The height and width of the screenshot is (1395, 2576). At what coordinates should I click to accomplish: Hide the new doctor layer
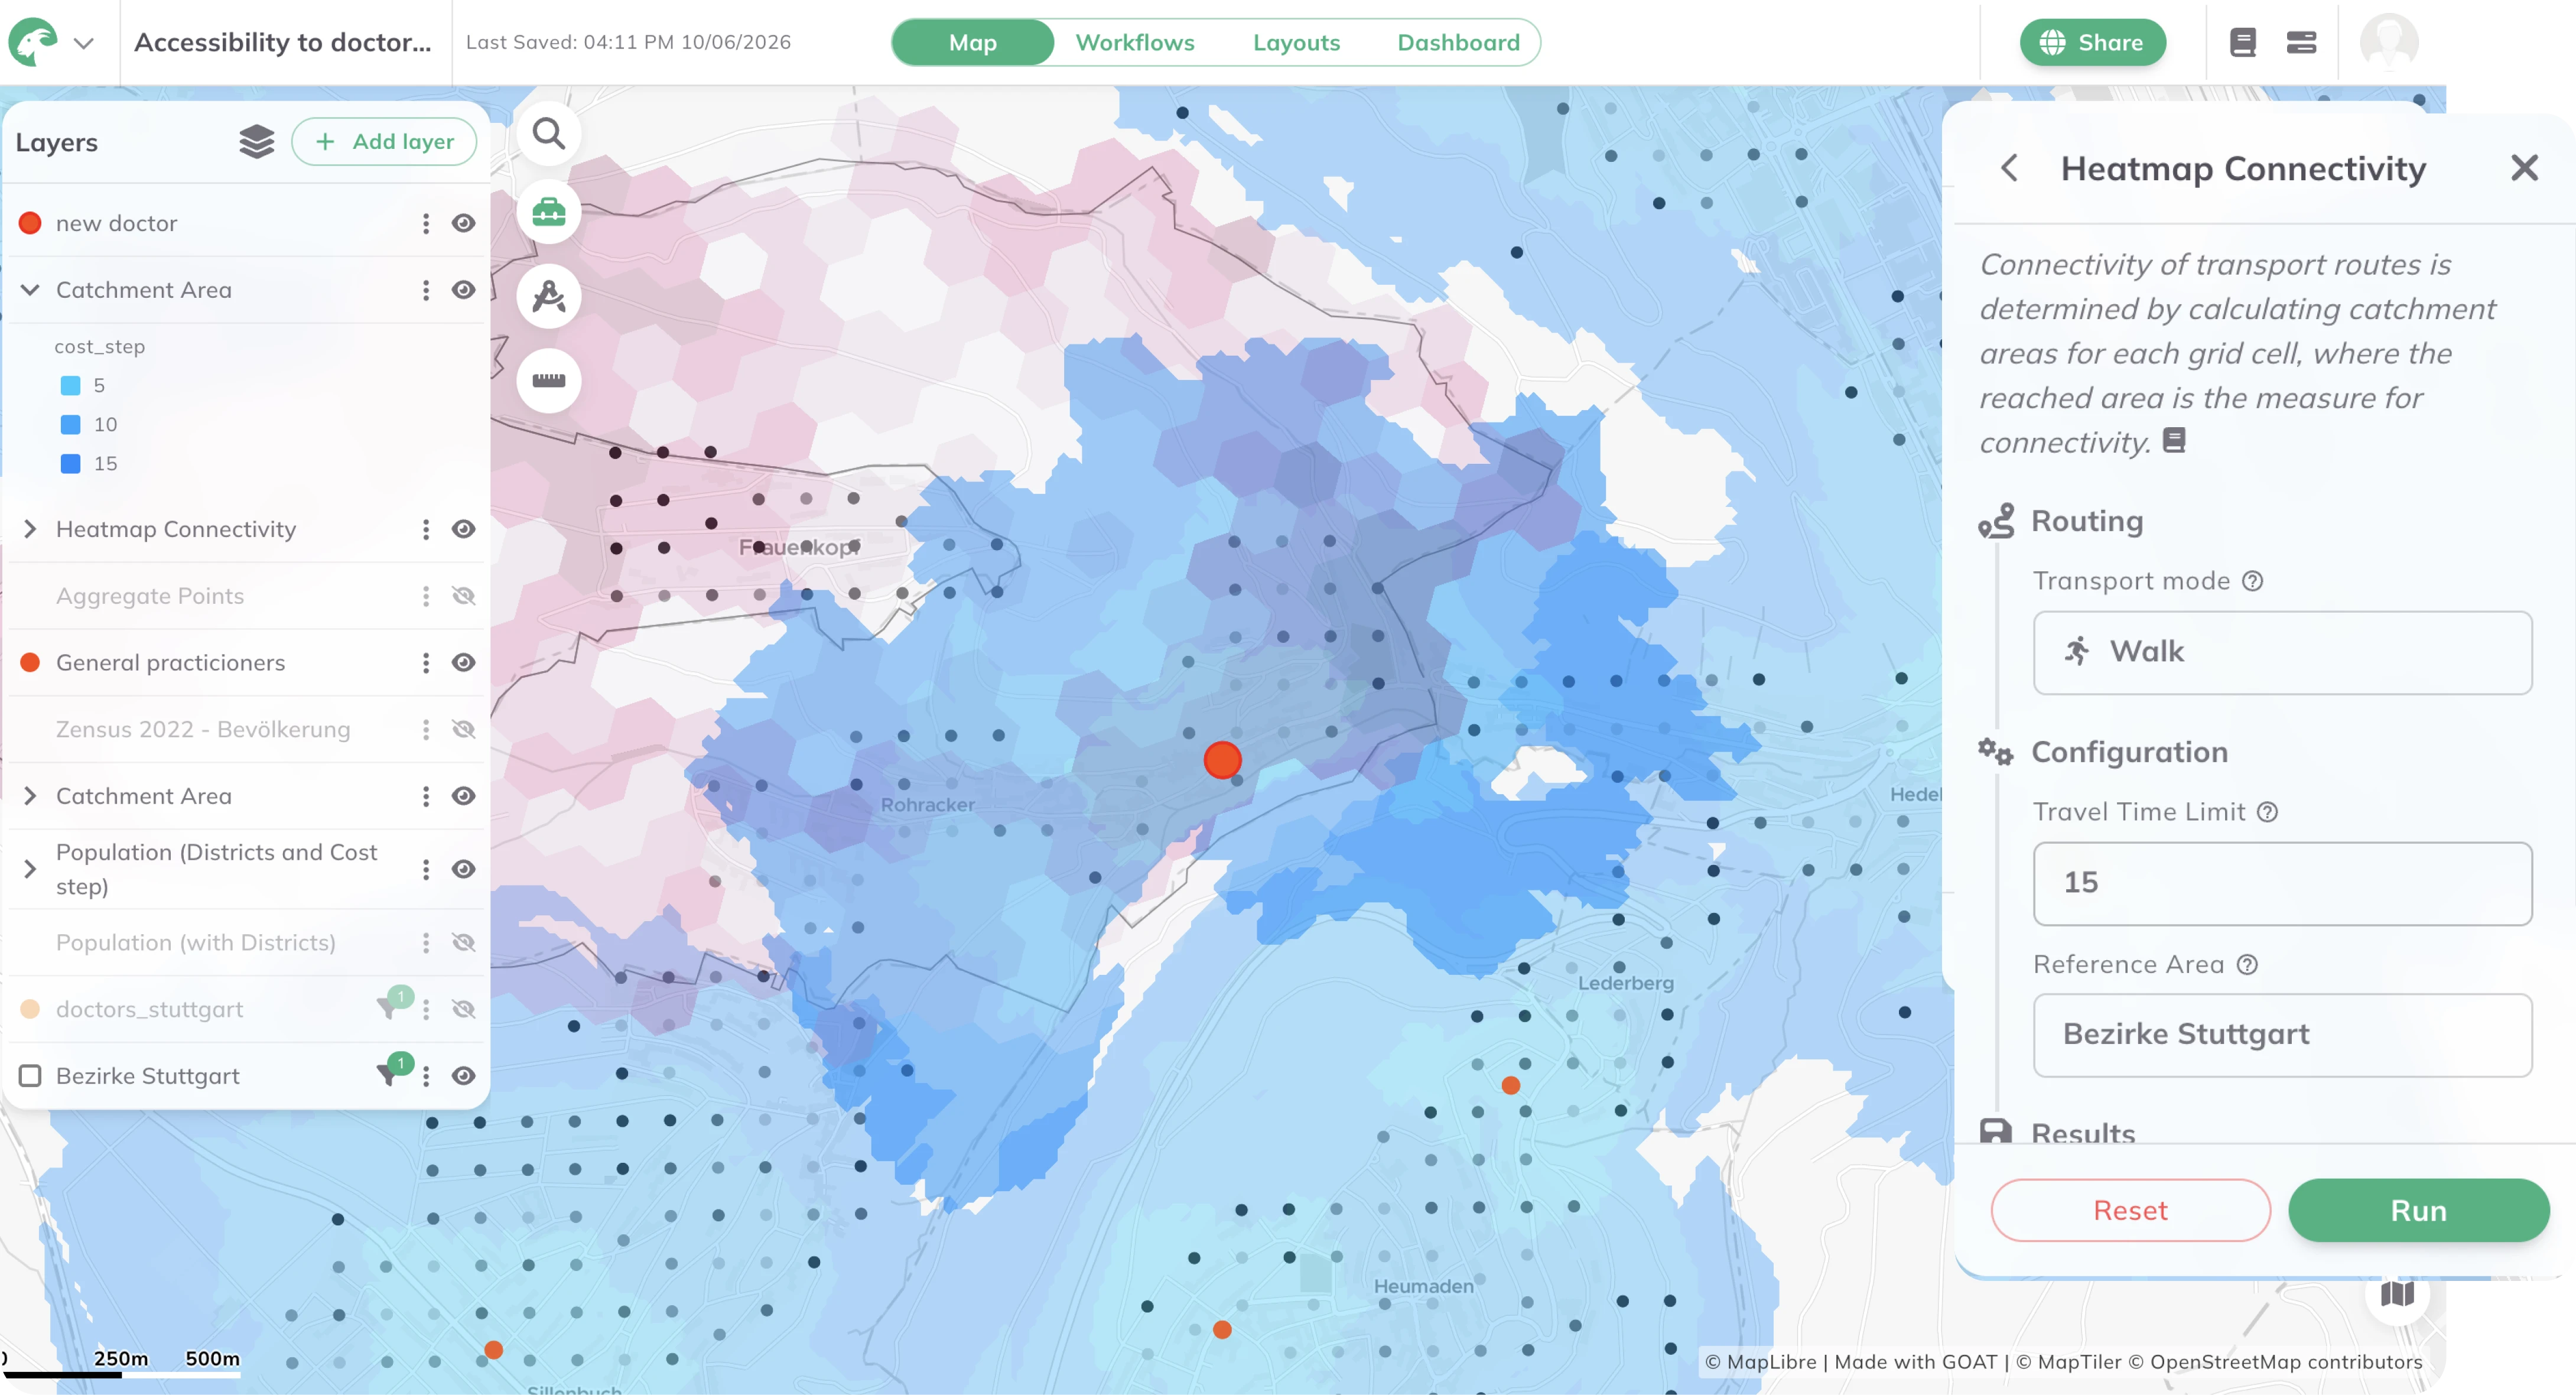coord(463,223)
